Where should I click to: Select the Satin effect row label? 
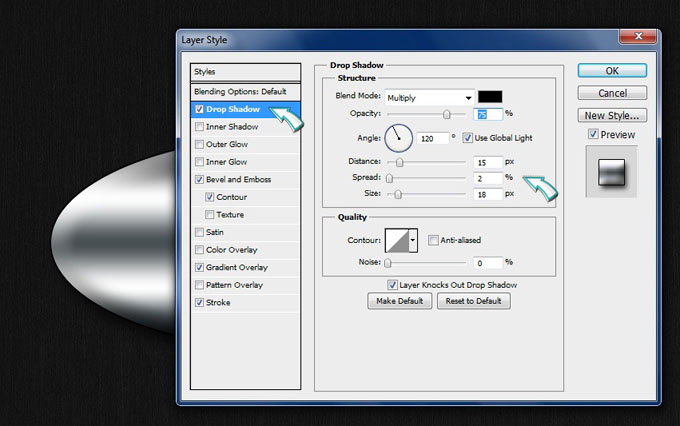click(x=215, y=232)
